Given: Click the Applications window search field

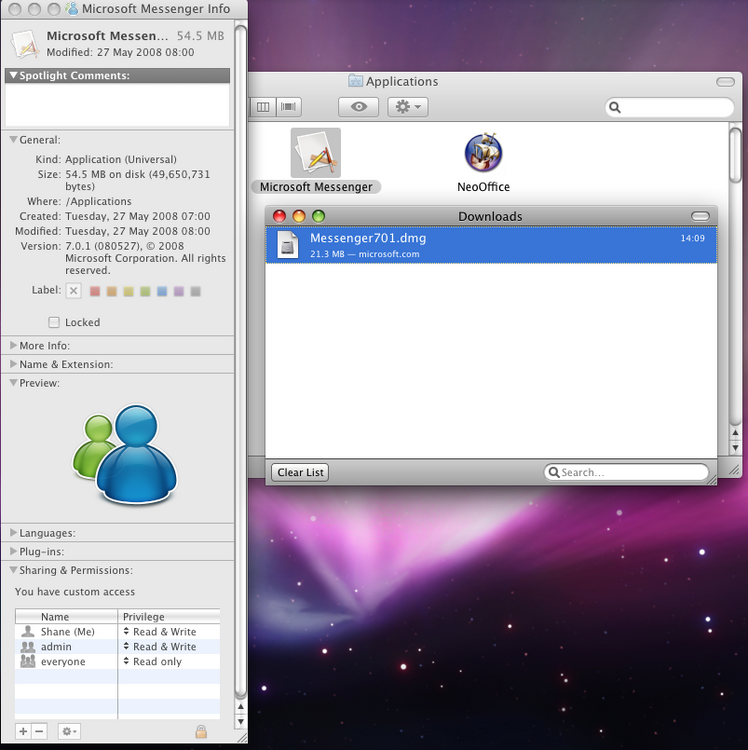Looking at the screenshot, I should click(669, 107).
